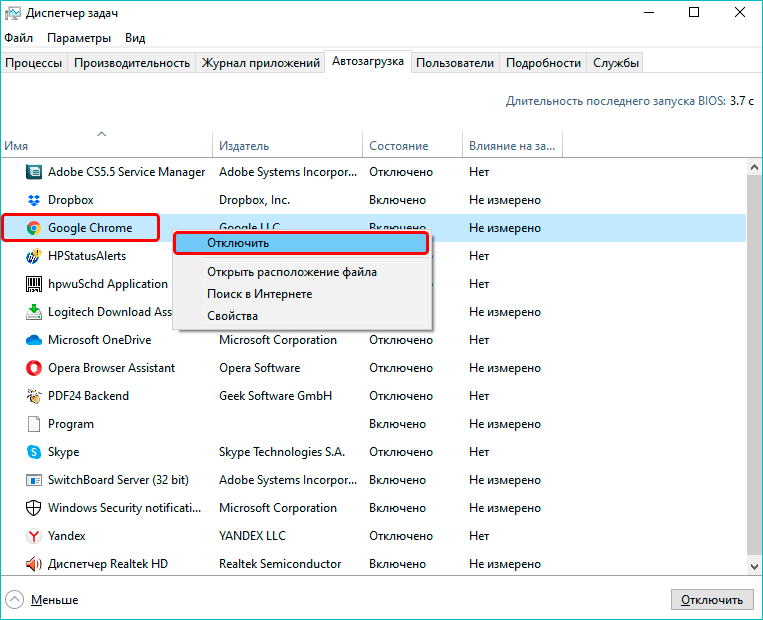Select the Dropbox row name

tap(71, 200)
